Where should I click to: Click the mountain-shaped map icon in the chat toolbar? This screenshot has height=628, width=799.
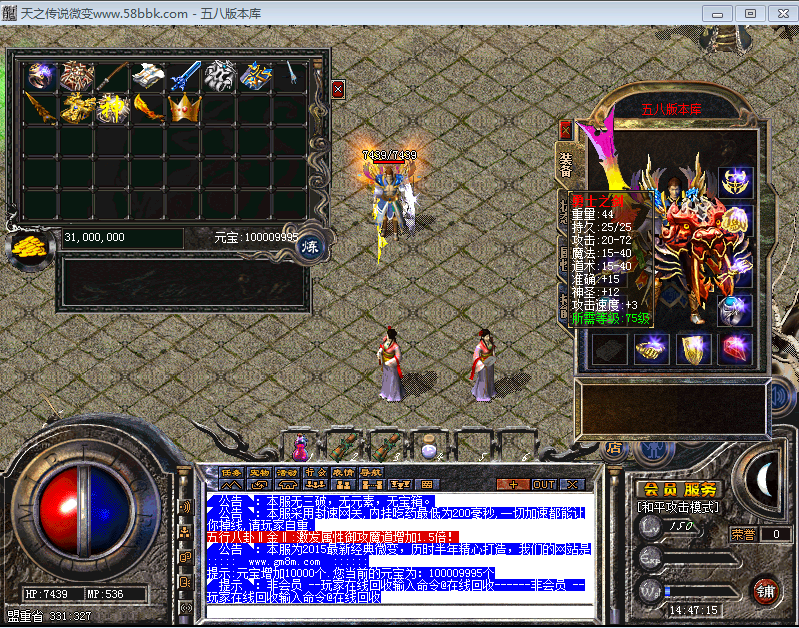click(x=231, y=485)
